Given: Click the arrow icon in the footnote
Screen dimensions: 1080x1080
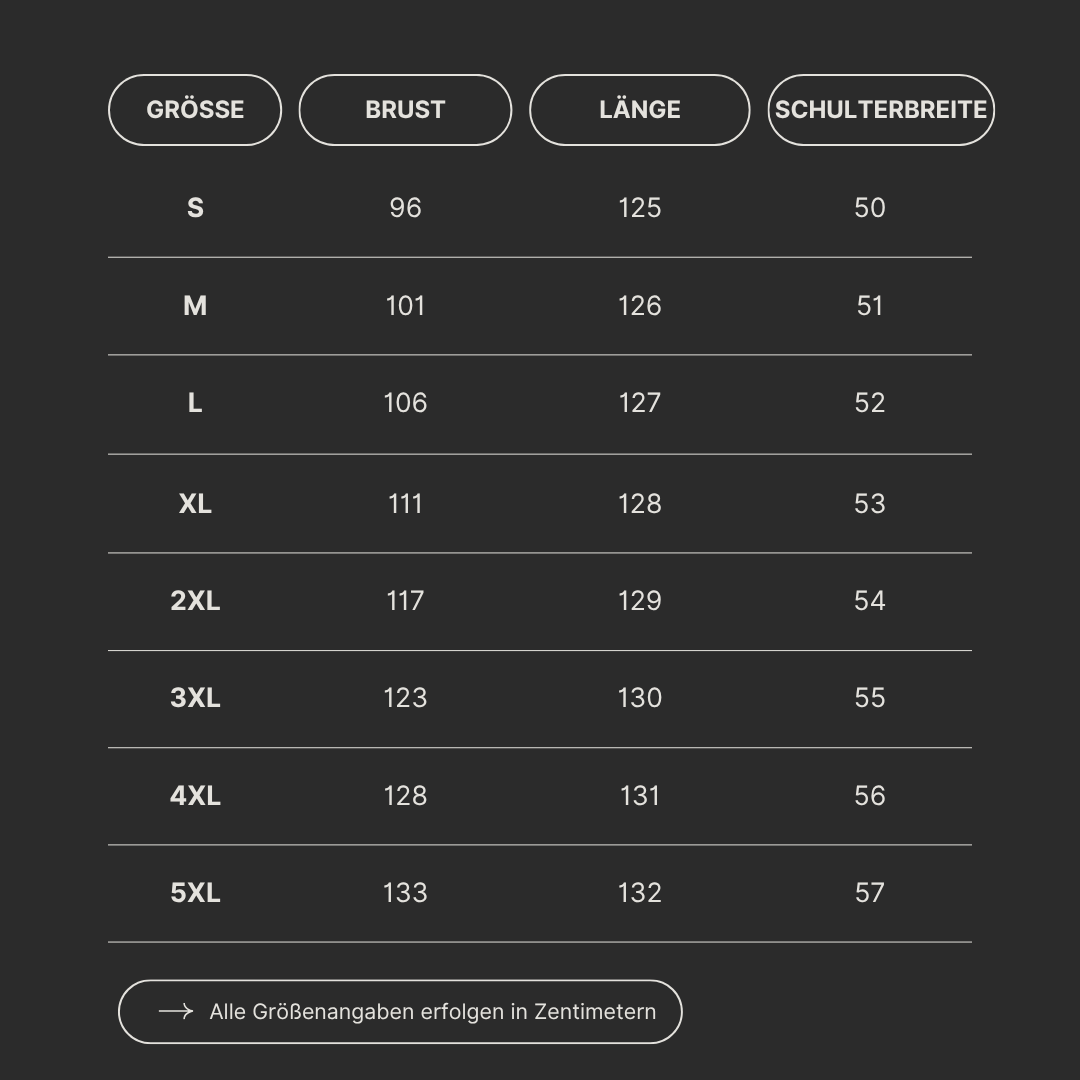Looking at the screenshot, I should [x=175, y=1012].
